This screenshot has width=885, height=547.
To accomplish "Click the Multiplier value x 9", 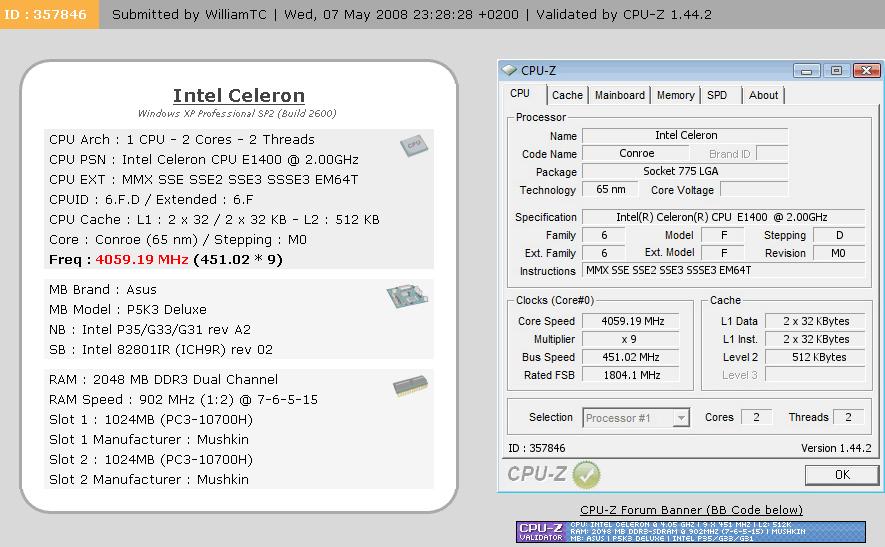I will pyautogui.click(x=631, y=339).
